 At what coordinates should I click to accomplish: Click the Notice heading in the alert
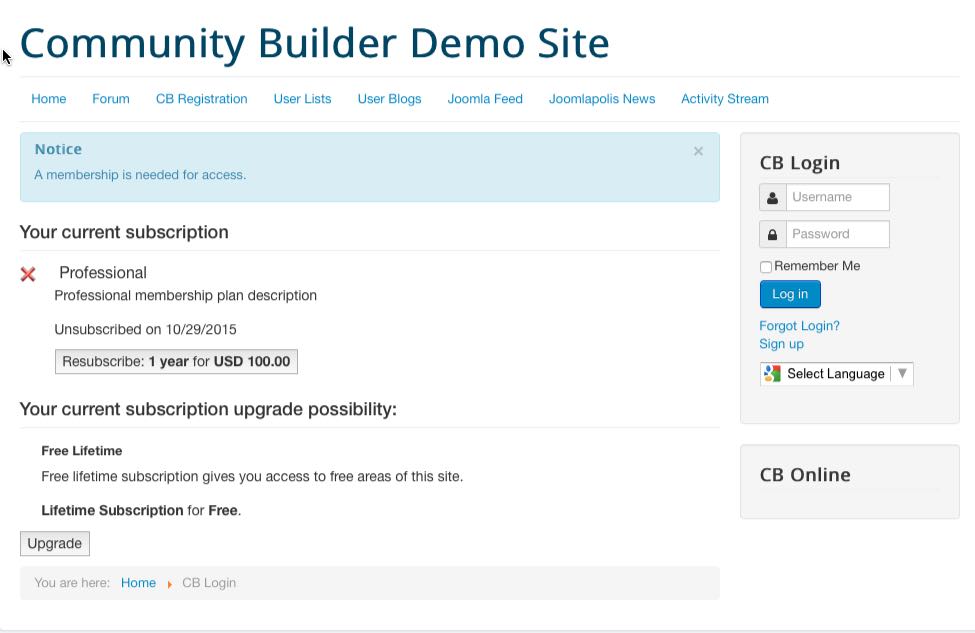coord(58,149)
